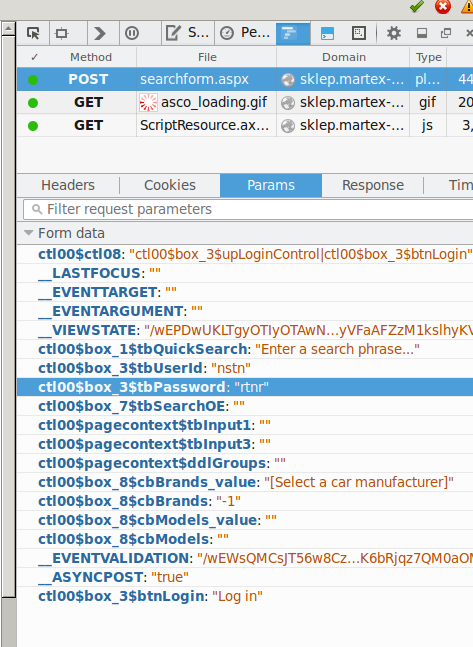Screen dimensions: 473x647
Task: Select the btnLogin "Log in" row
Action: (x=245, y=596)
